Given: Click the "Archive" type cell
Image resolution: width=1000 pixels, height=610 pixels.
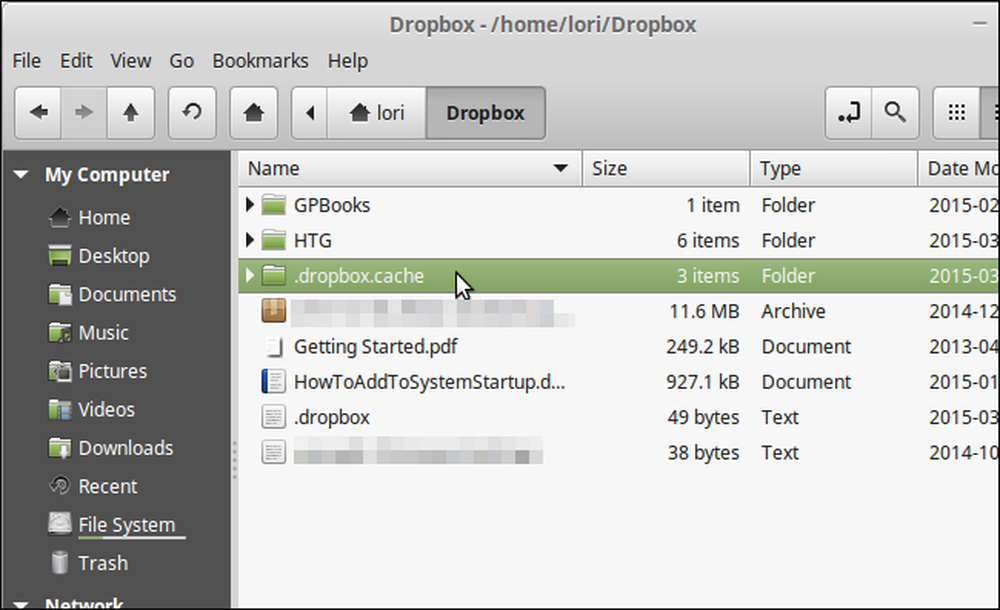Looking at the screenshot, I should tap(793, 311).
